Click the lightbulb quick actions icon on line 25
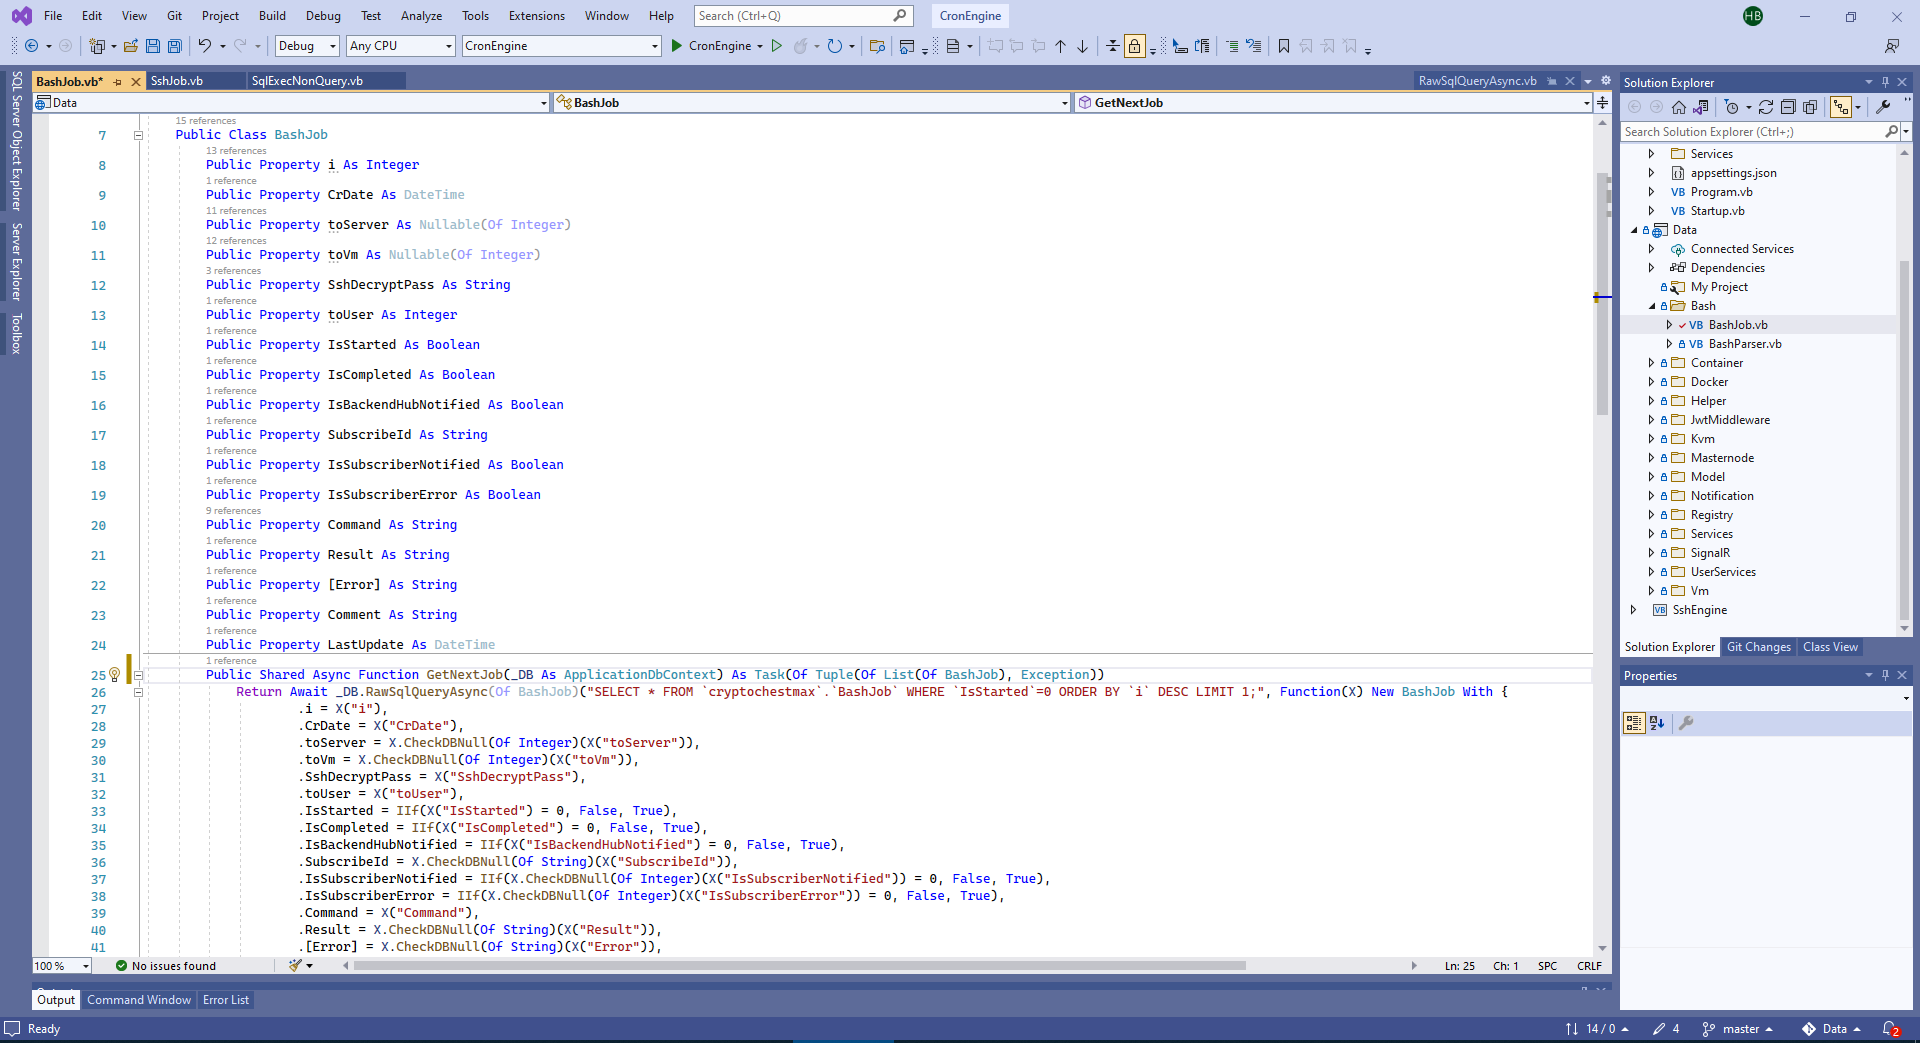Image resolution: width=1920 pixels, height=1043 pixels. pos(114,675)
